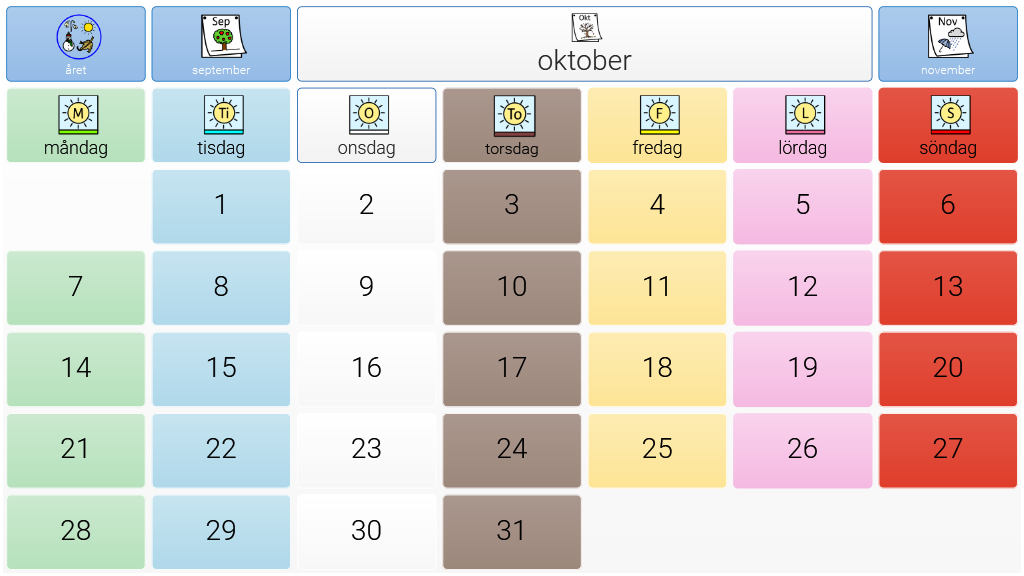Open the året year overview icon
The image size is (1024, 576).
click(76, 44)
